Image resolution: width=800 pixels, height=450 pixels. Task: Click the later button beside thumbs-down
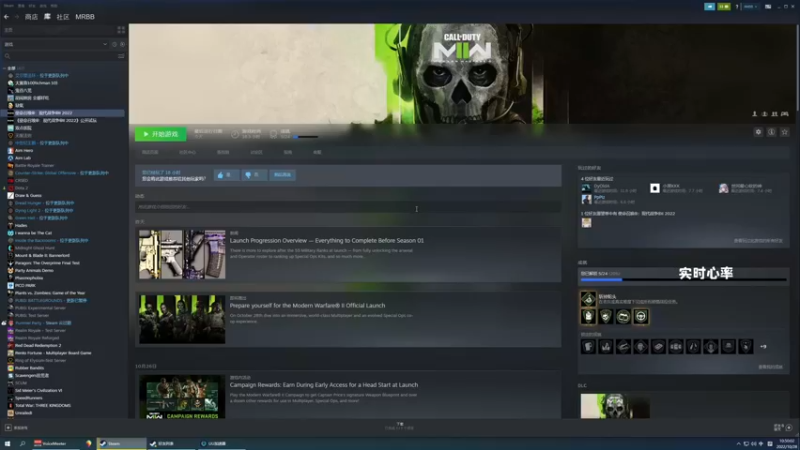tap(282, 175)
